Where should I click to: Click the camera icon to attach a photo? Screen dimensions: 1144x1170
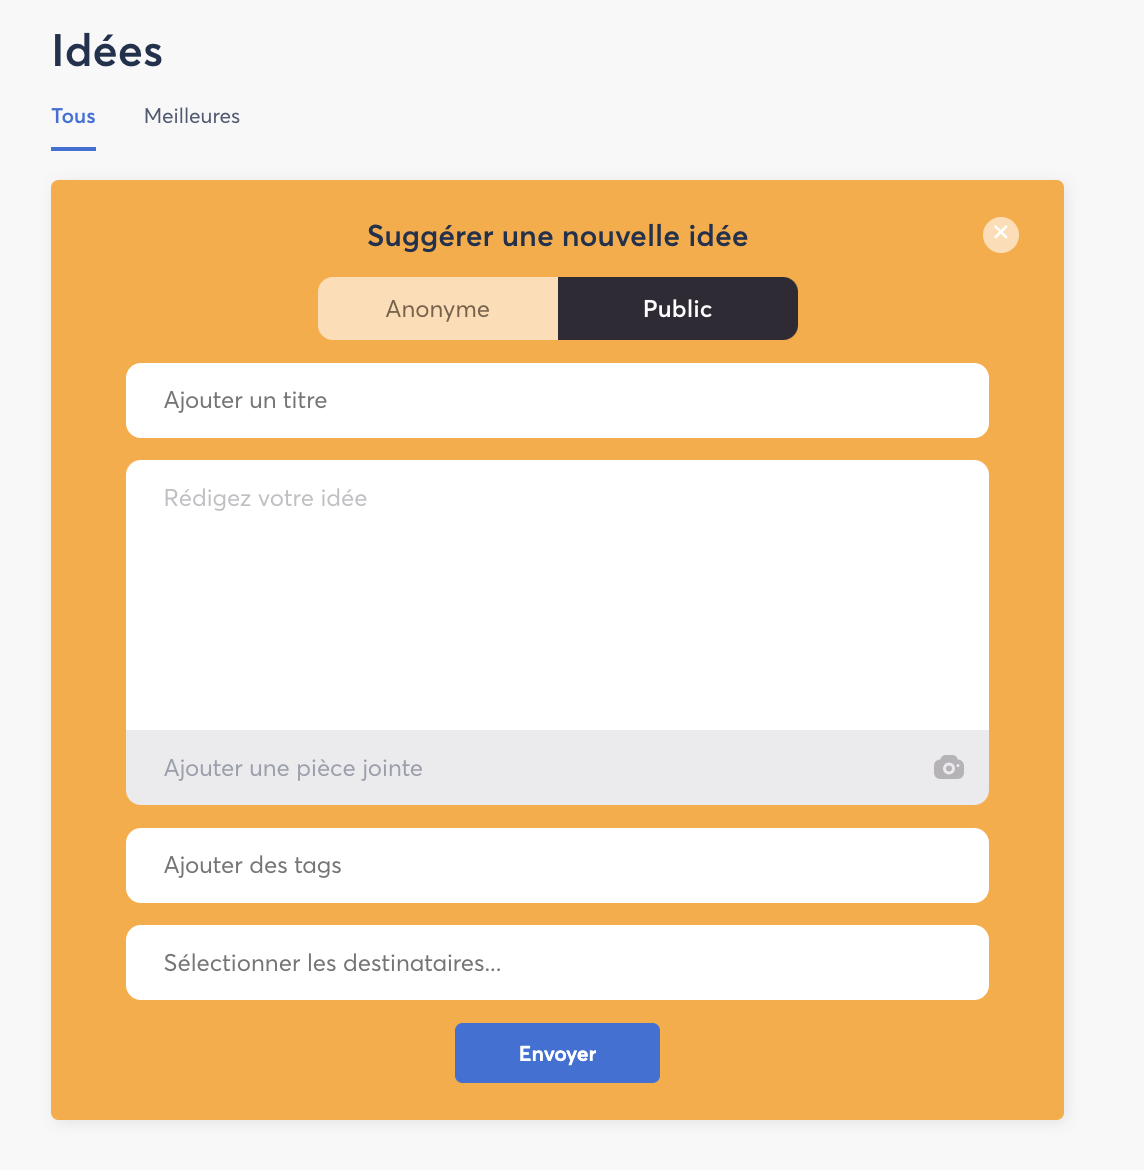pos(948,768)
